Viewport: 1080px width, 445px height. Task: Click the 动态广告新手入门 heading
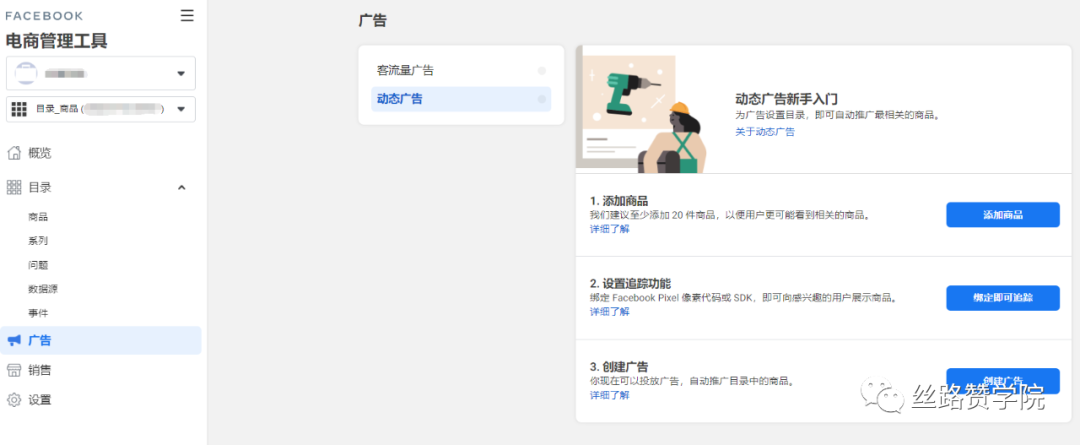point(787,99)
